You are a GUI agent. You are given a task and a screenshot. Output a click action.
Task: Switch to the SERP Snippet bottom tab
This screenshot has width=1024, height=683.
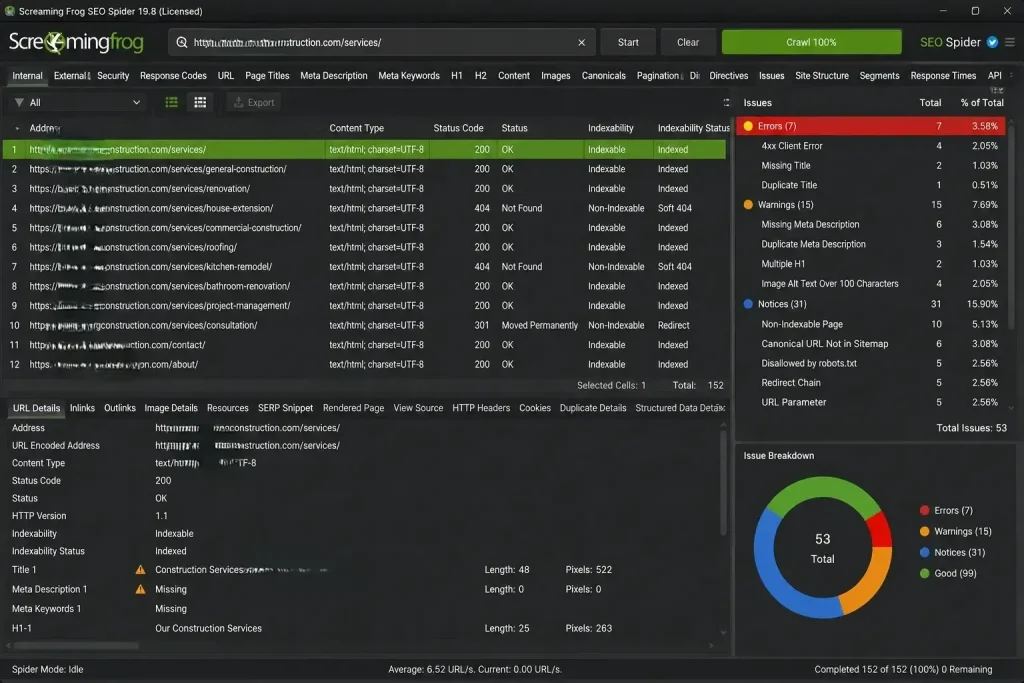click(285, 408)
